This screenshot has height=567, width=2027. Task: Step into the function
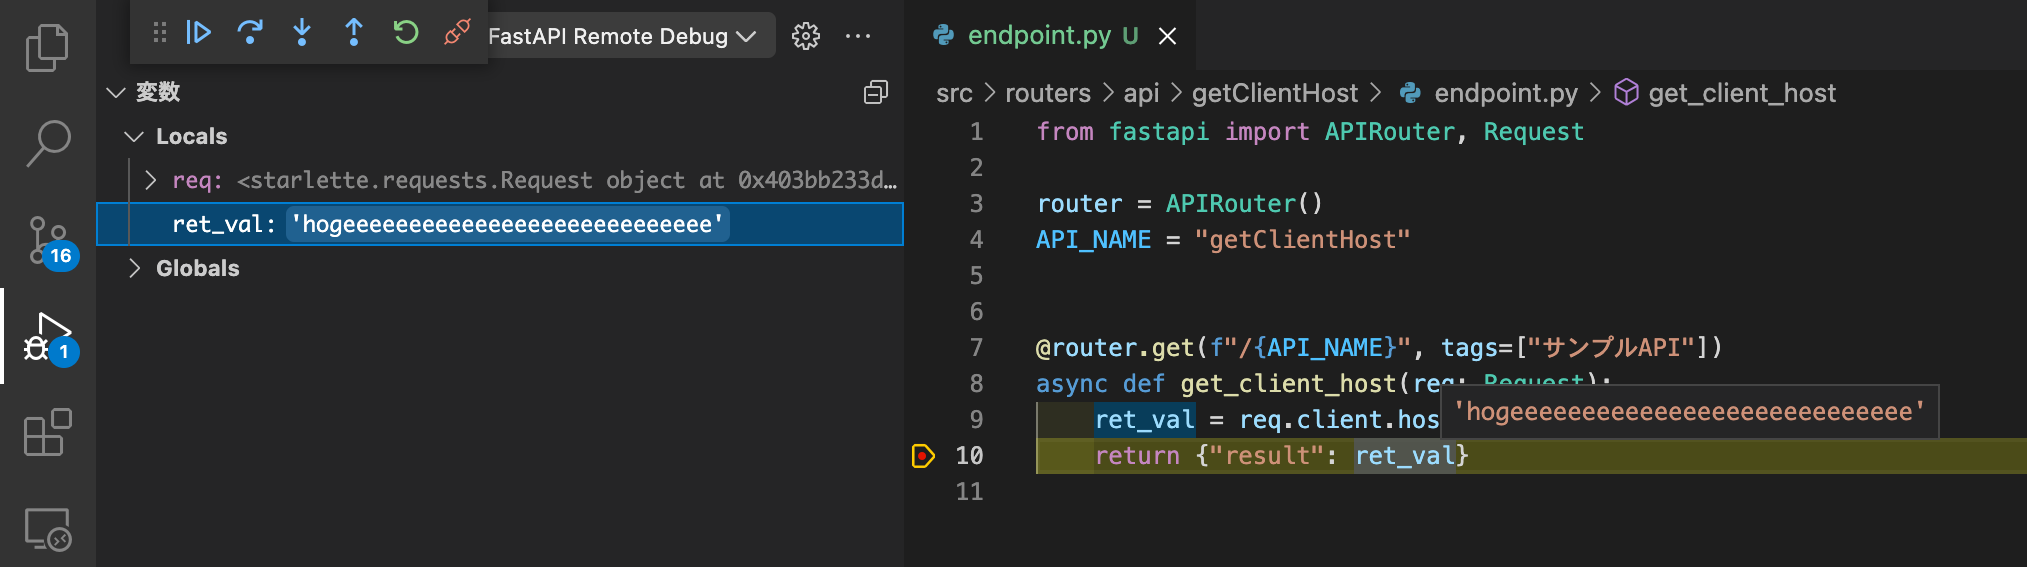click(x=301, y=33)
